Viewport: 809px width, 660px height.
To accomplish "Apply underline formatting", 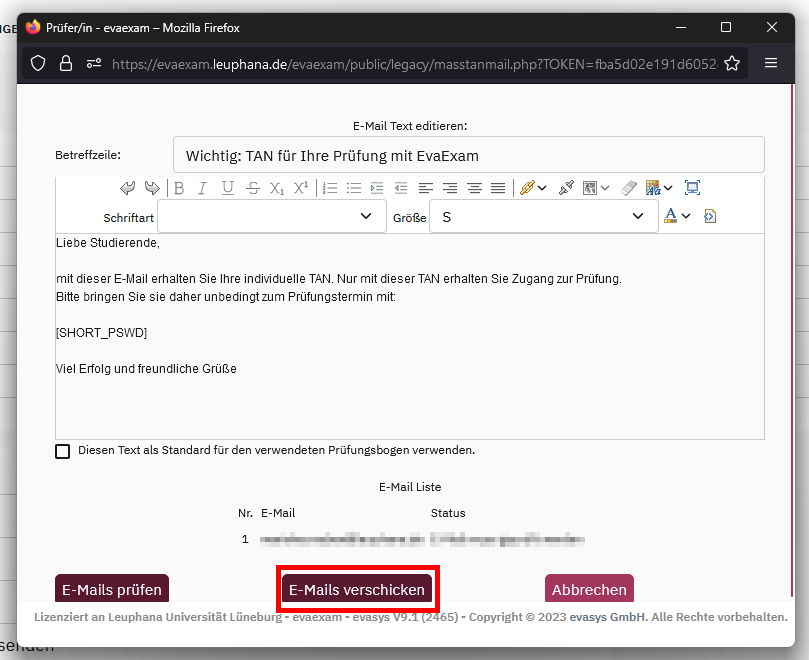I will coord(227,188).
